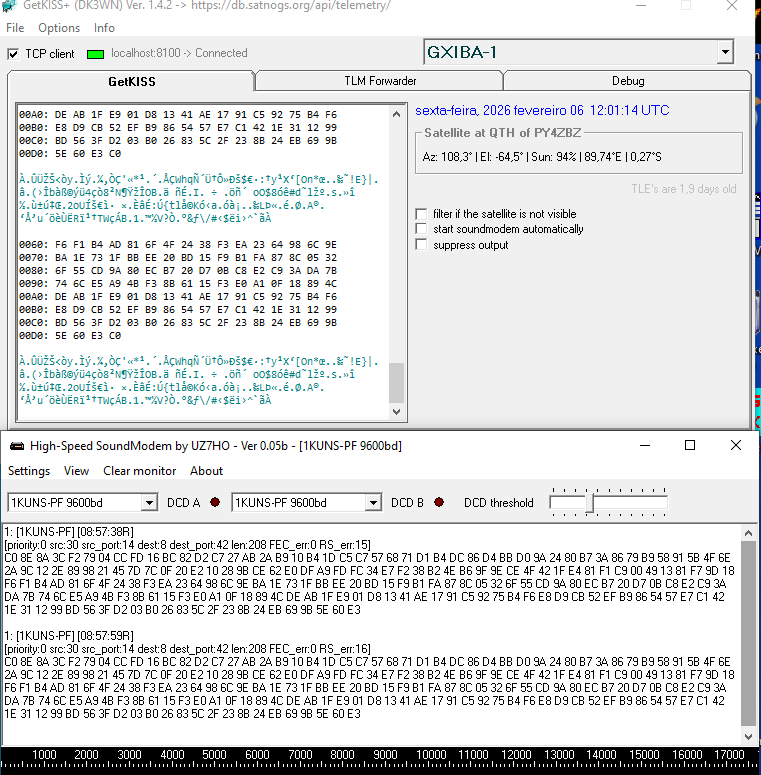
Task: Minimize the High-Speed SoundModem window
Action: coord(643,445)
